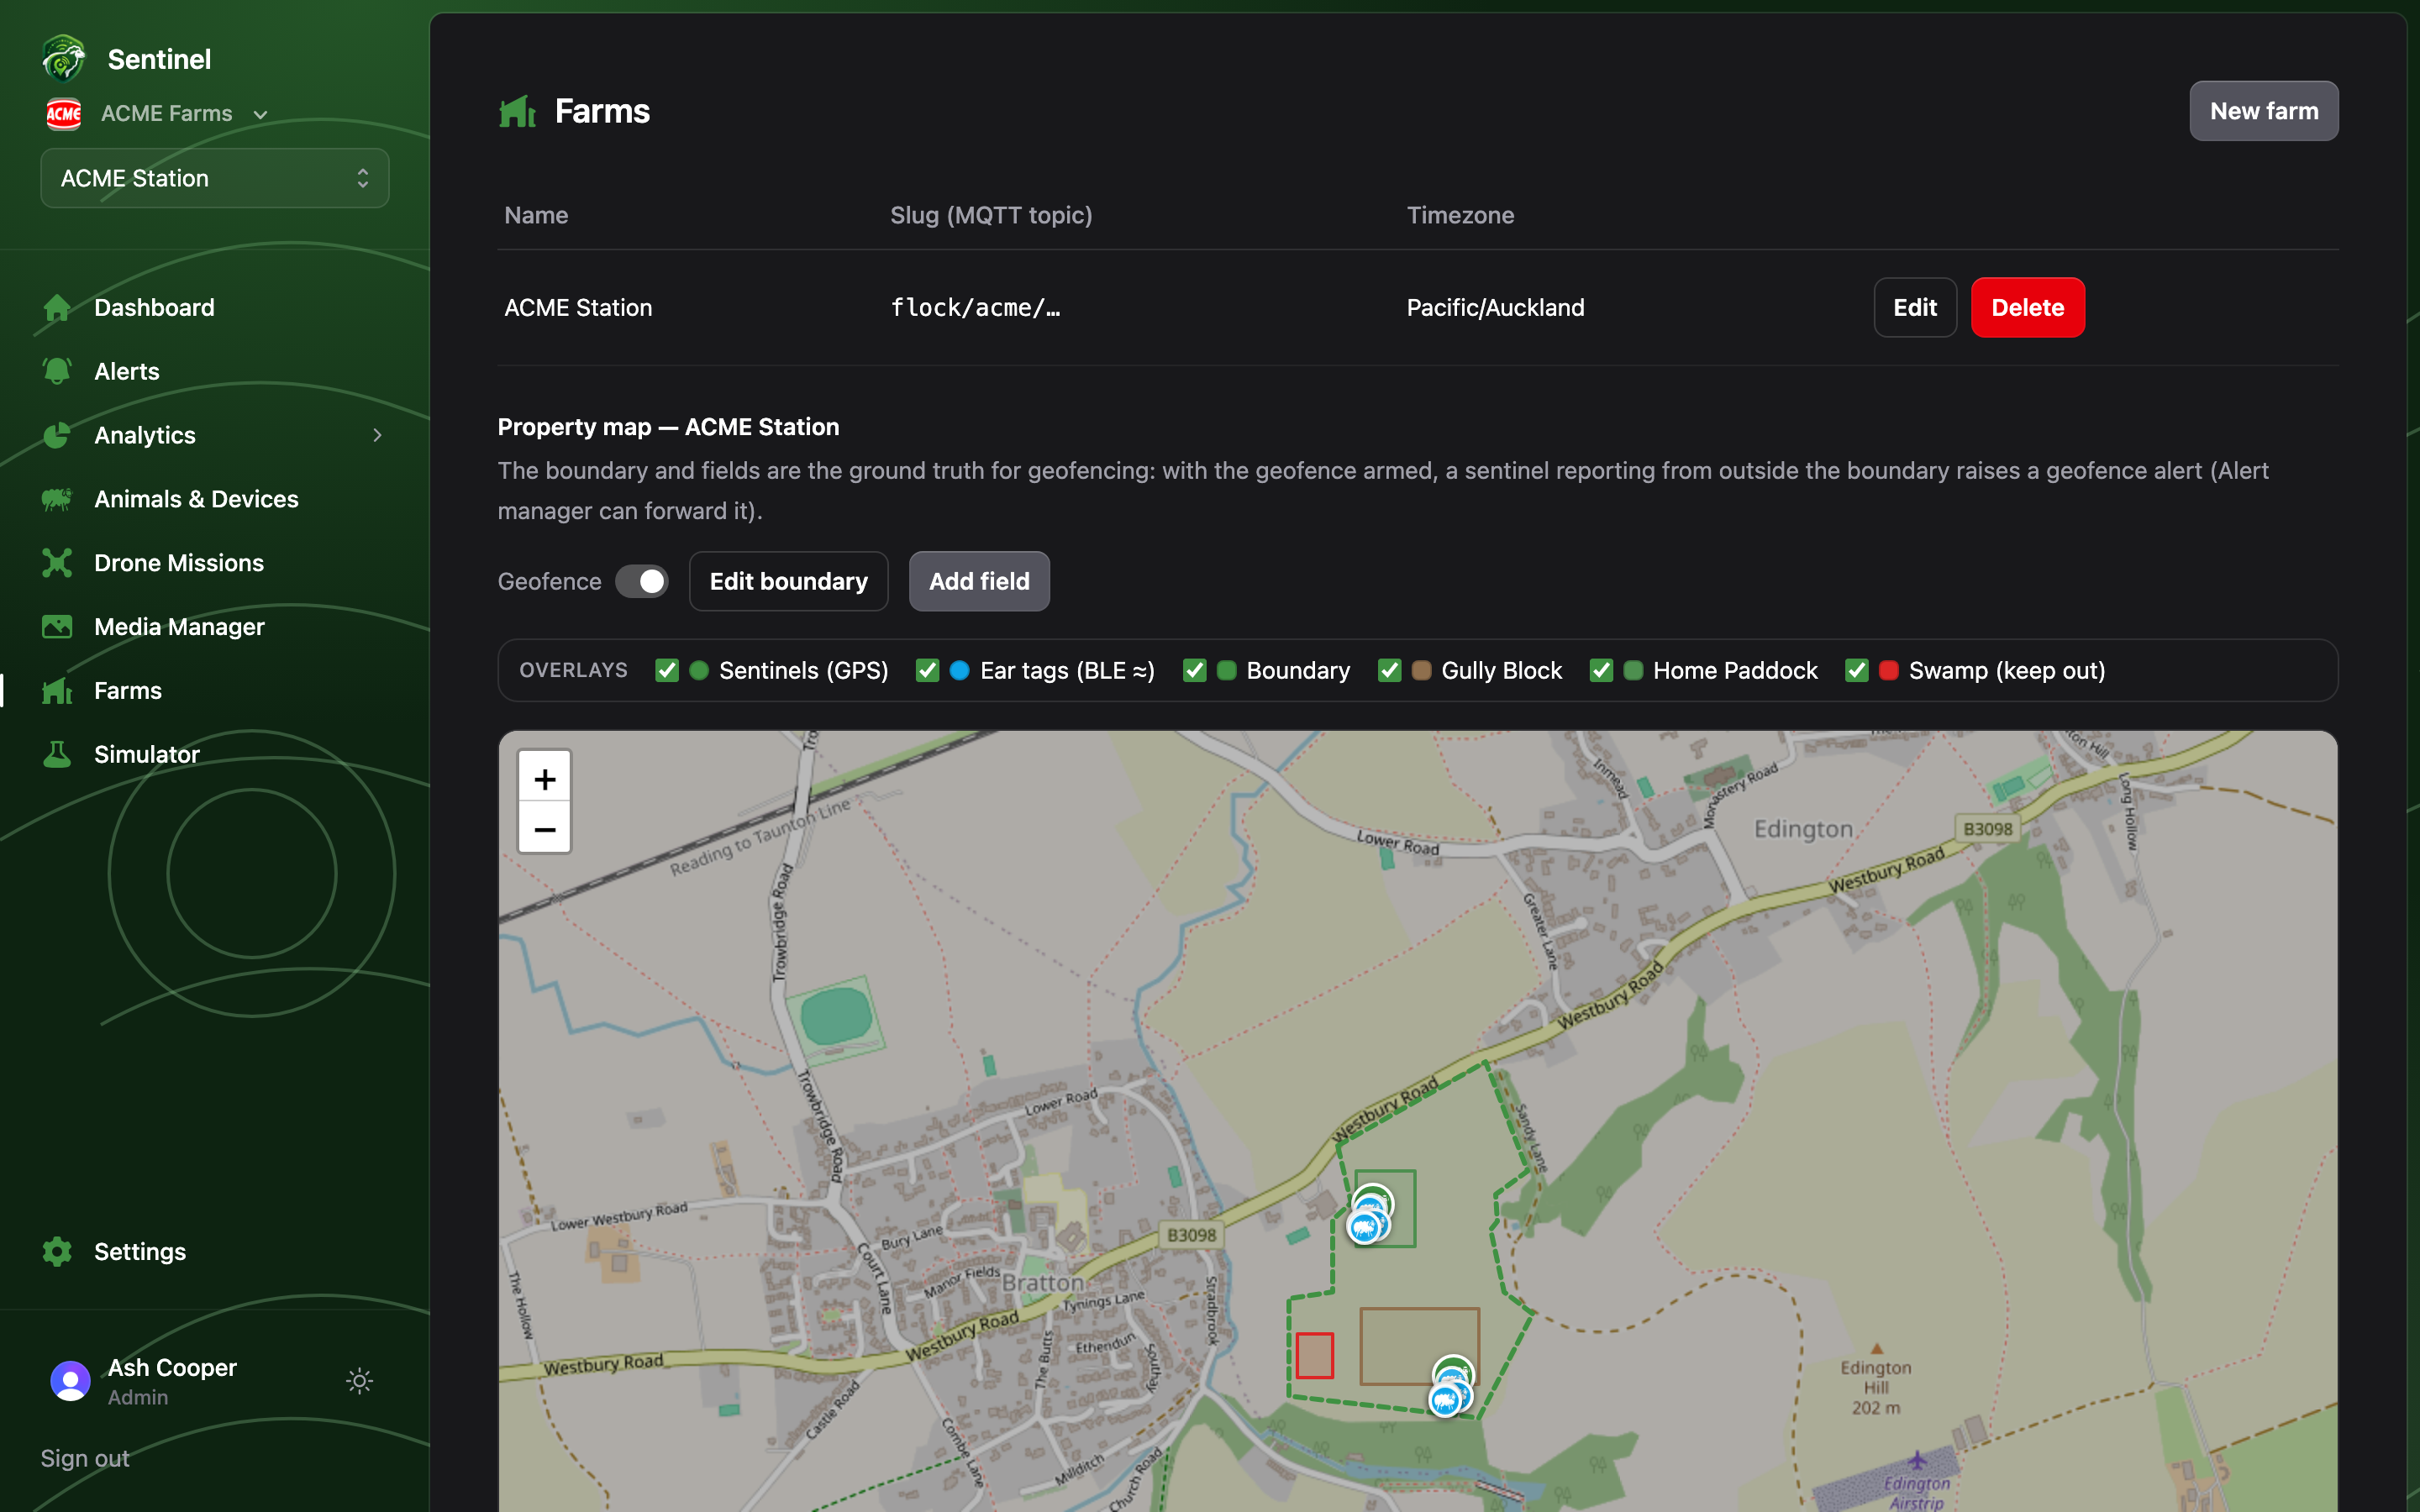Open the Simulator page
2420x1512 pixels.
pyautogui.click(x=147, y=755)
